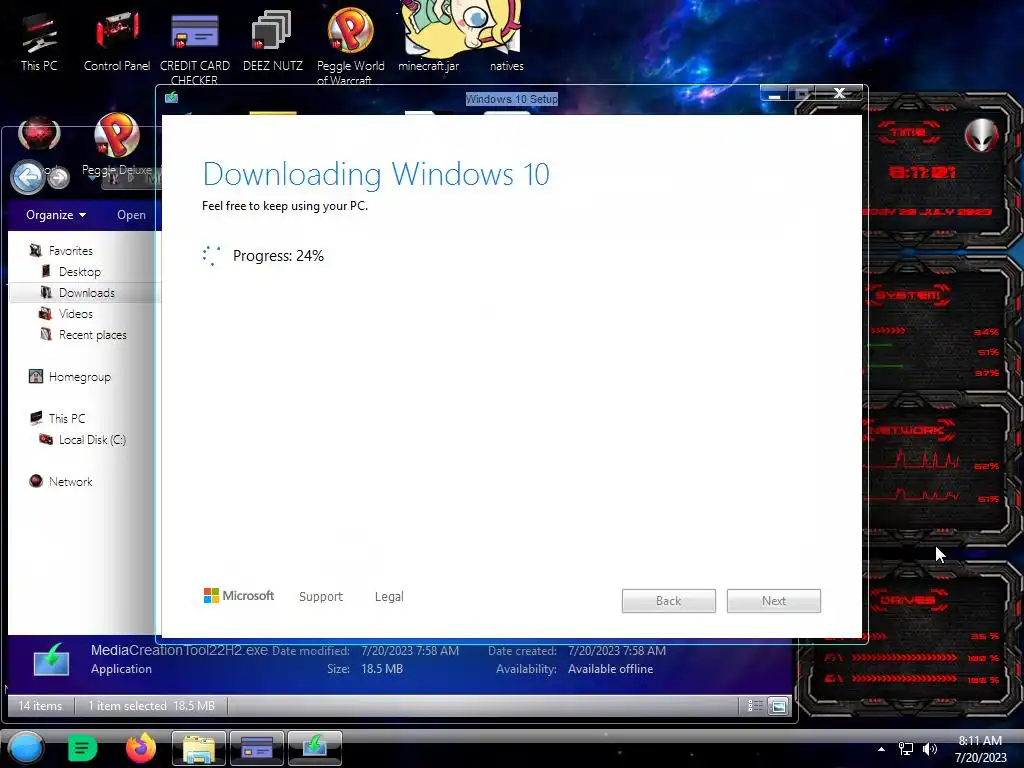Image resolution: width=1024 pixels, height=768 pixels.
Task: Click the Size 18.5 MB value
Action: click(x=382, y=669)
